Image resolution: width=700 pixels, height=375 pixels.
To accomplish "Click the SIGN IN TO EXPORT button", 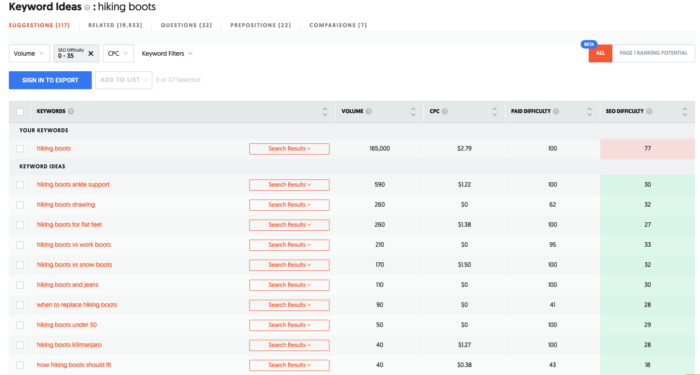I will [50, 80].
